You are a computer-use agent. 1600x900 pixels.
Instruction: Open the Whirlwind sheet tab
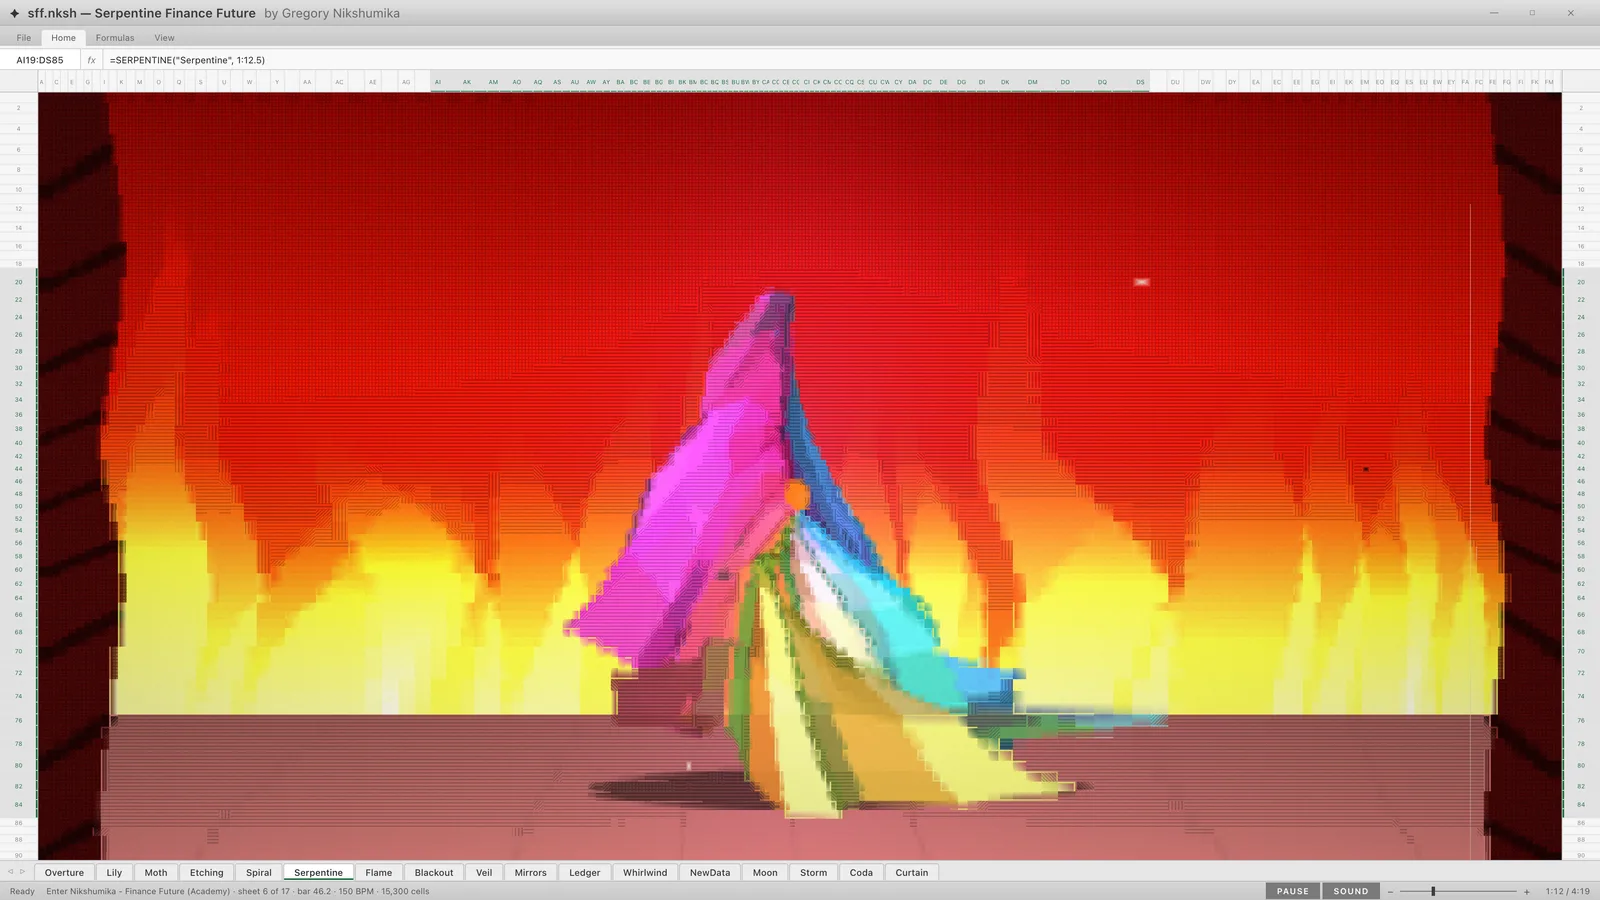click(645, 873)
